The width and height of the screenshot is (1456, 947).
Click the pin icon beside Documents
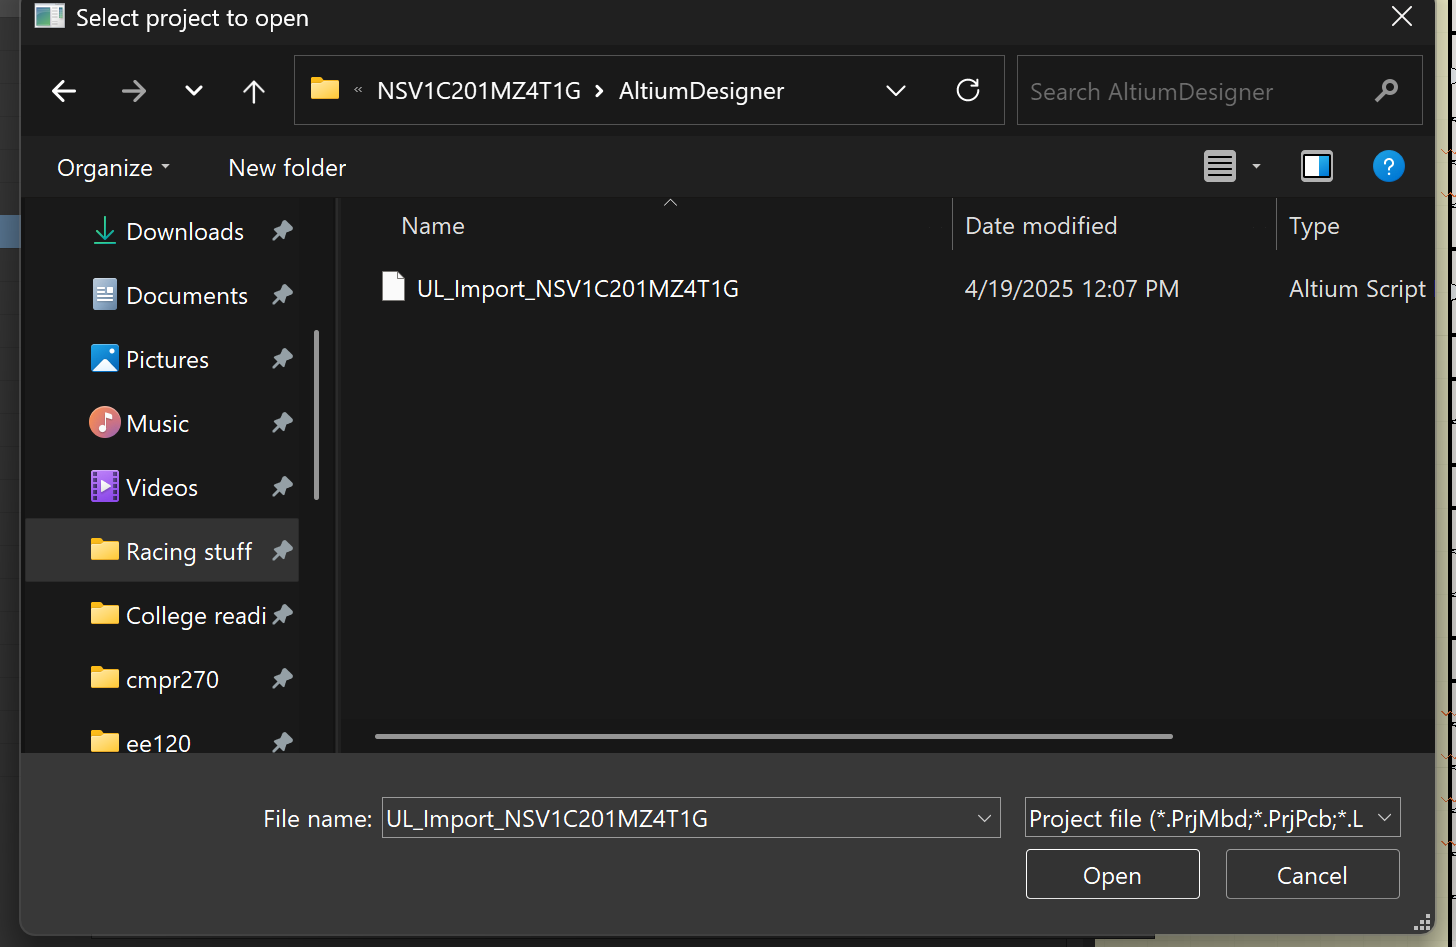282,295
